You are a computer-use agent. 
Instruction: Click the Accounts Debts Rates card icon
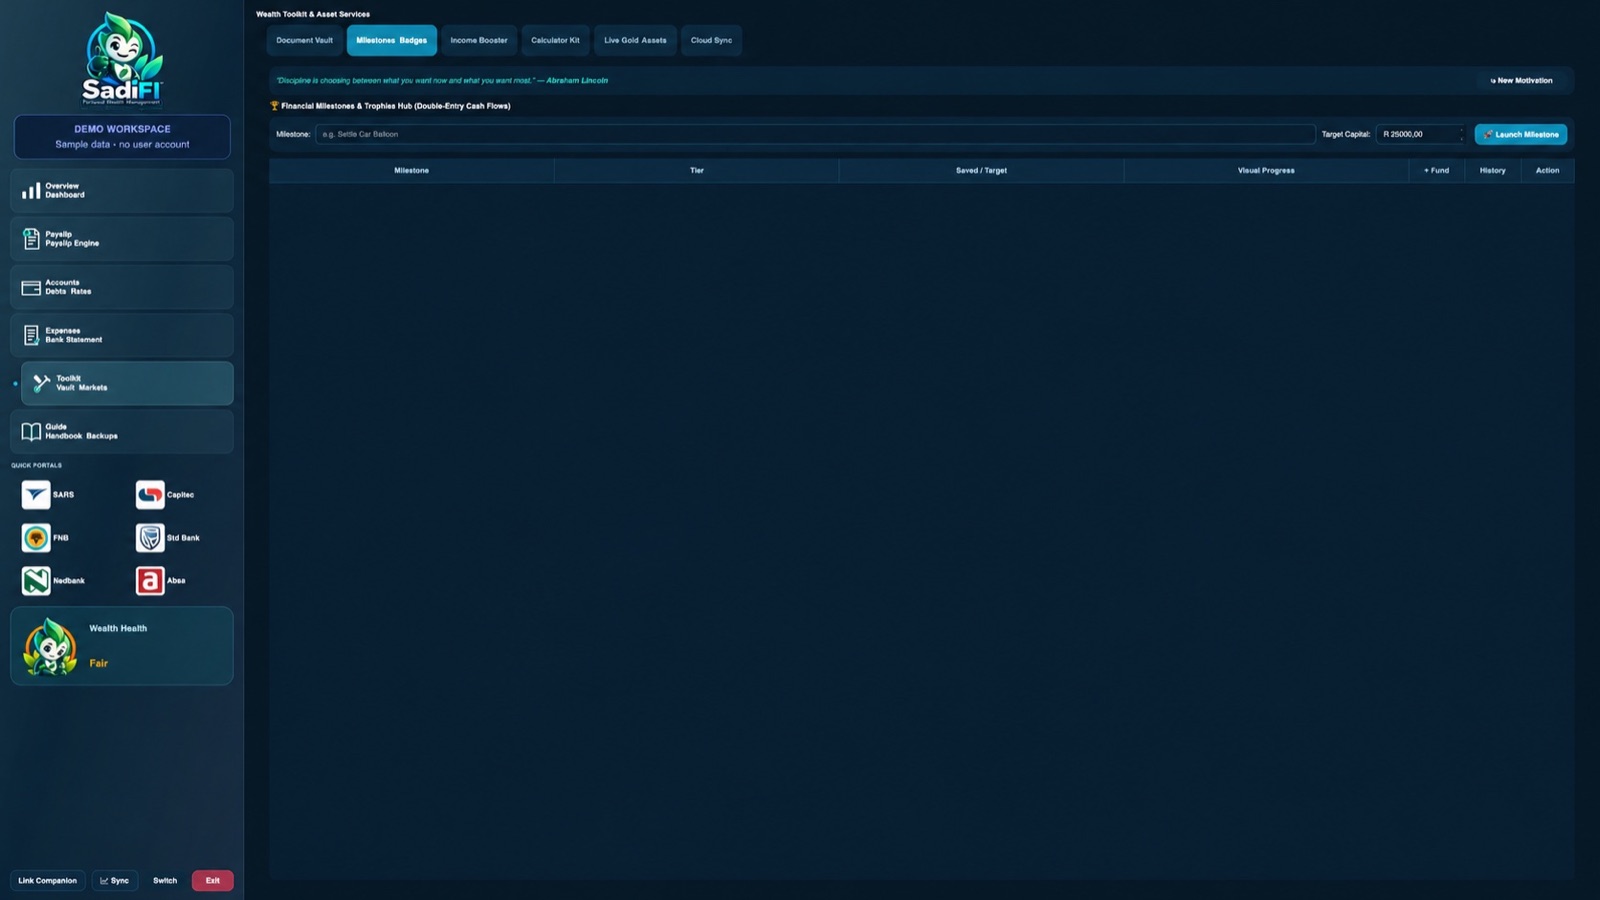click(x=31, y=287)
